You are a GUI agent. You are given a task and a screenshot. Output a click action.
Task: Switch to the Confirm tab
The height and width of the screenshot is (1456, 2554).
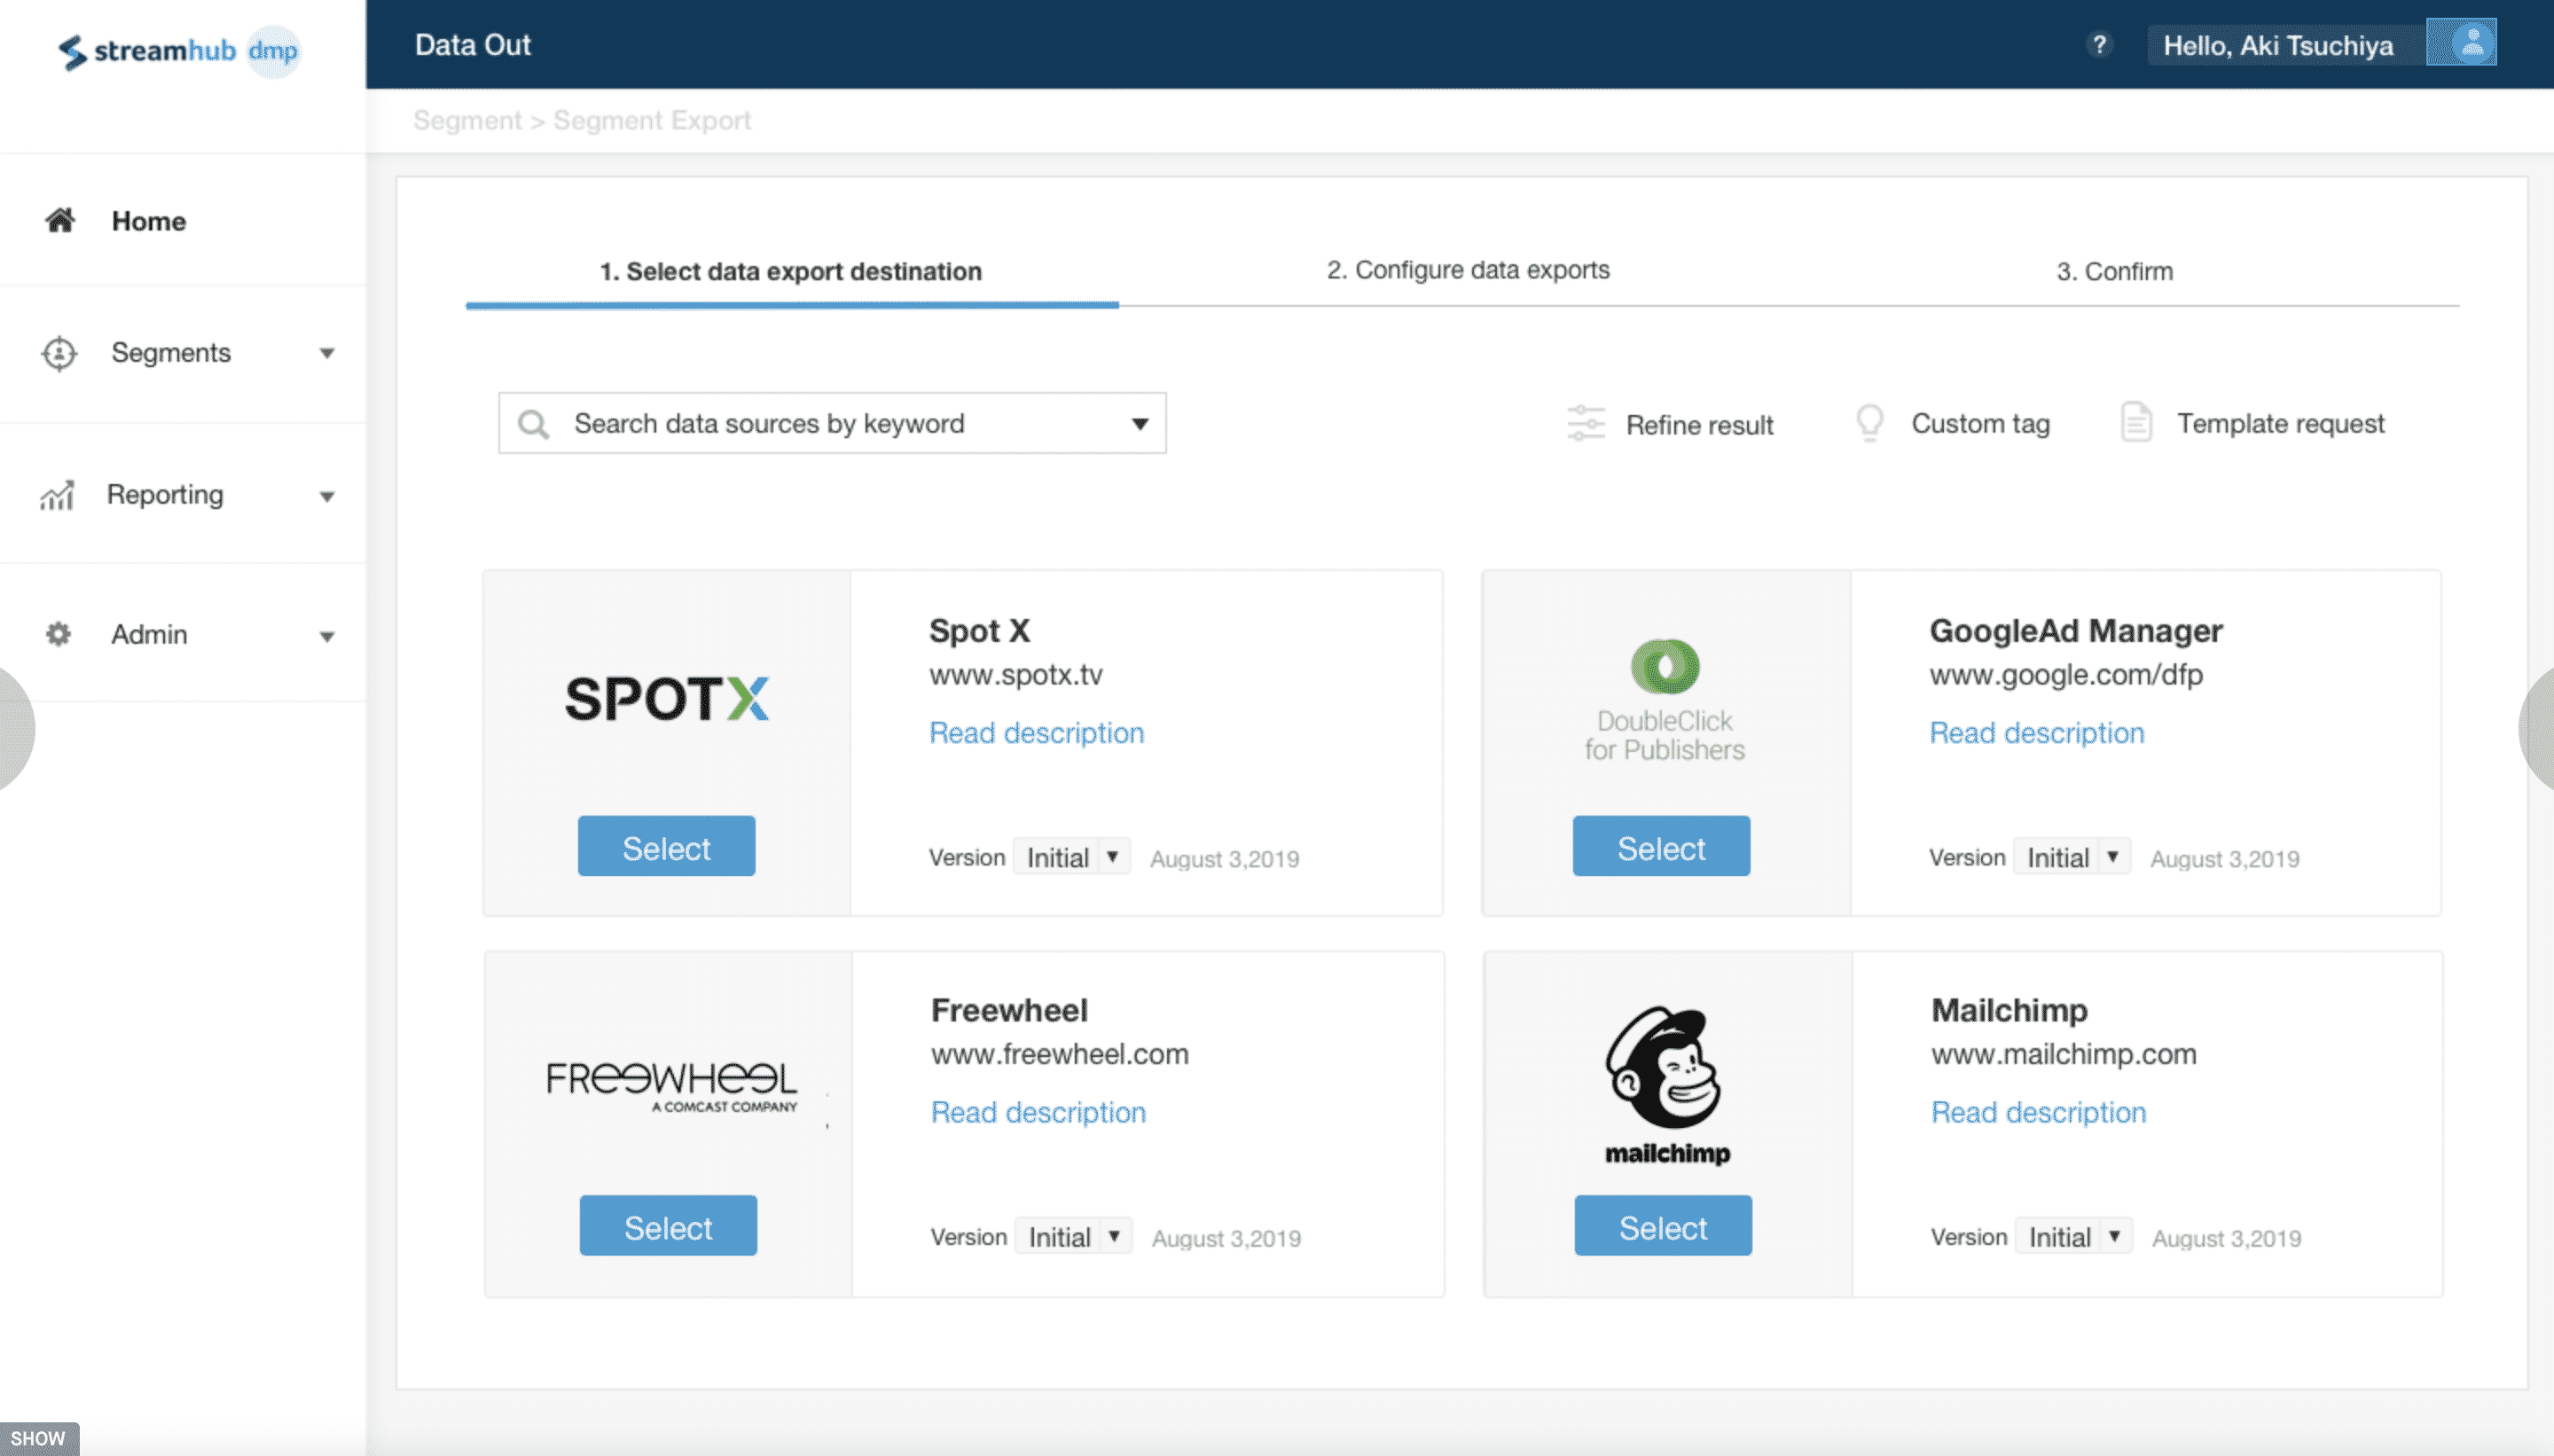pos(2114,270)
